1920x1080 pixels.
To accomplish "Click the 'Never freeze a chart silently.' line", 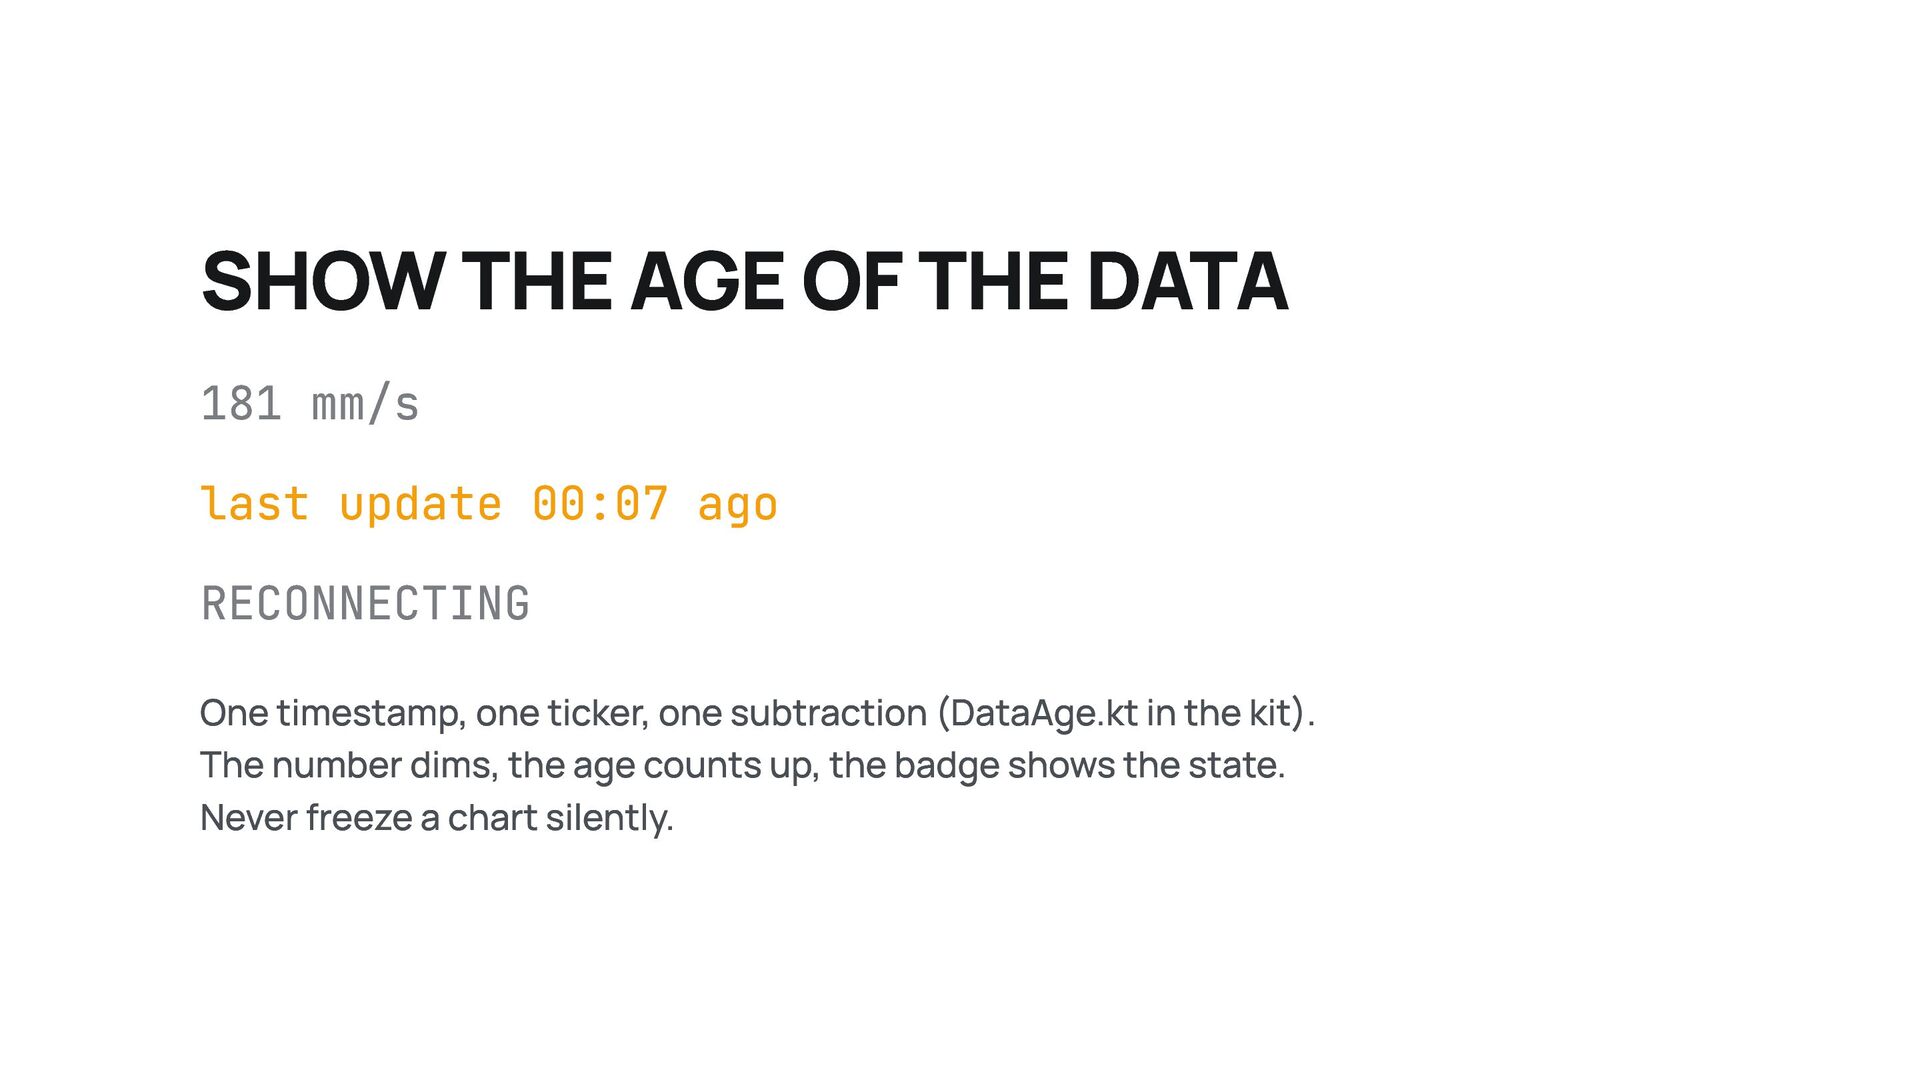I will (437, 818).
